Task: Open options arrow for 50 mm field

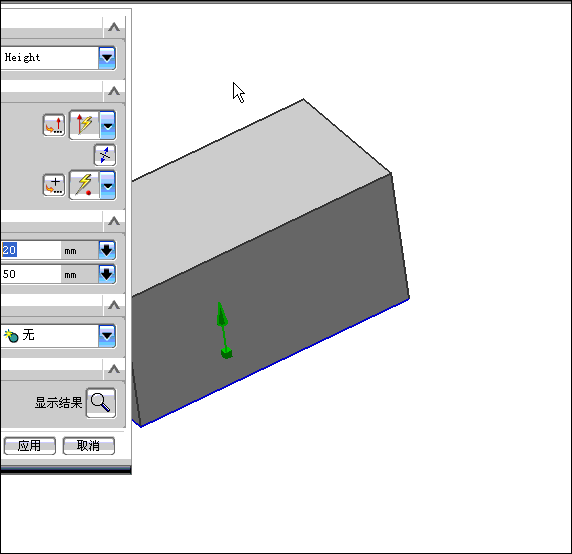Action: (x=107, y=274)
